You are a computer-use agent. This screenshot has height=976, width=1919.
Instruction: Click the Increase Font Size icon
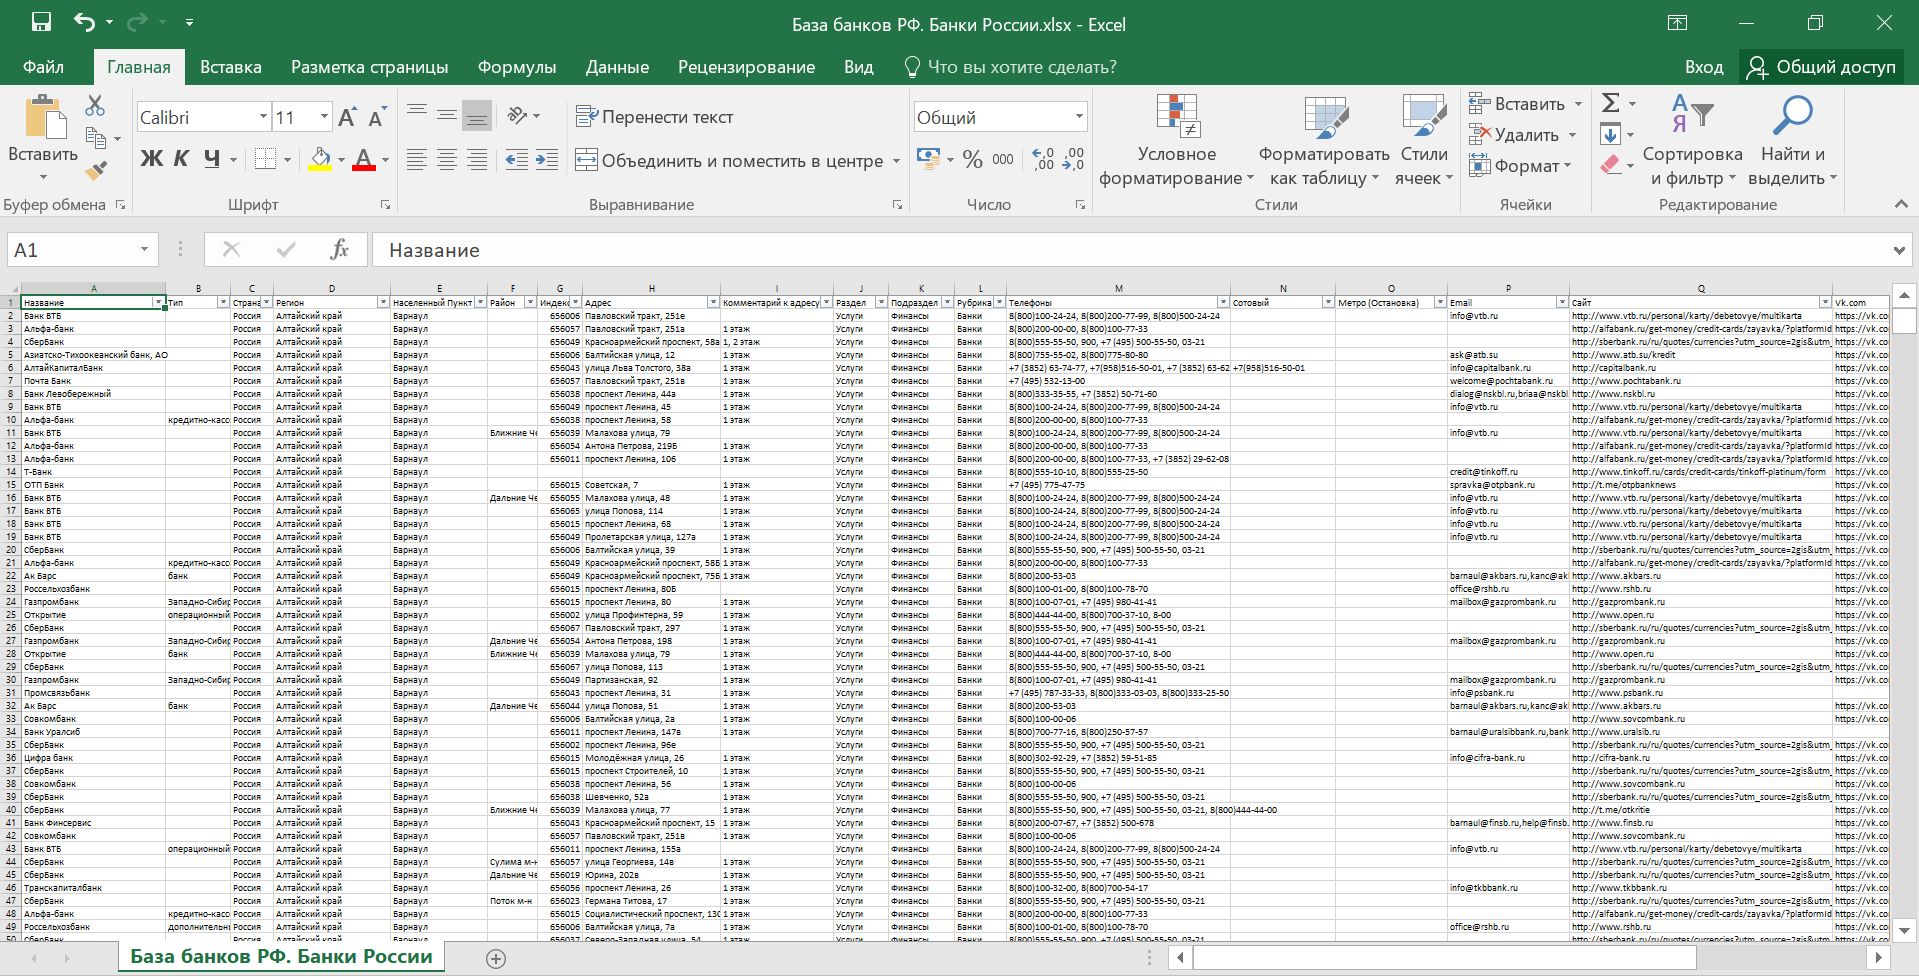[x=347, y=118]
